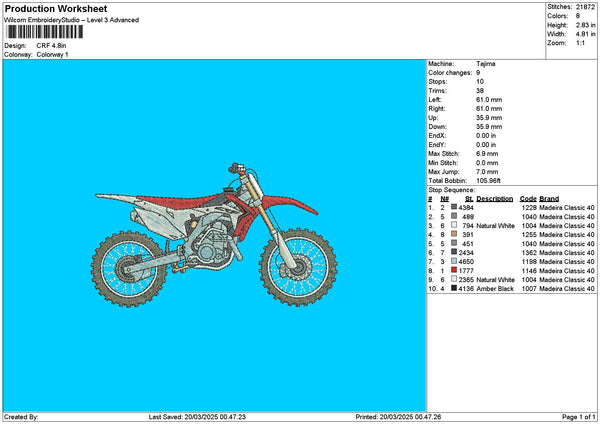The width and height of the screenshot is (600, 424).
Task: Click the "Description" column header
Action: pyautogui.click(x=495, y=199)
